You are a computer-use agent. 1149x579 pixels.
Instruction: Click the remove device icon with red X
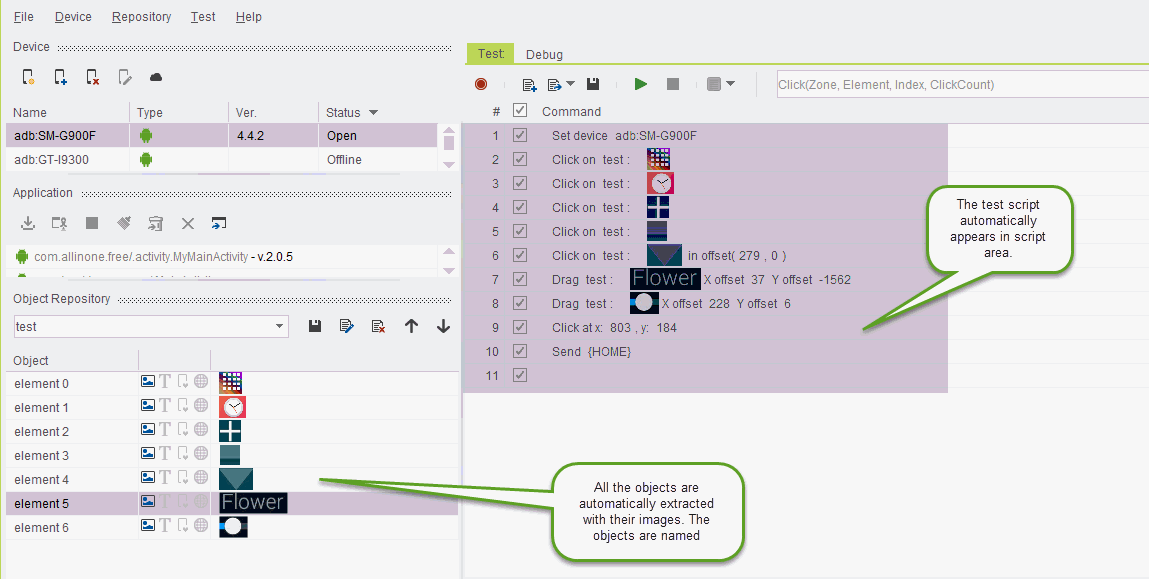(92, 77)
